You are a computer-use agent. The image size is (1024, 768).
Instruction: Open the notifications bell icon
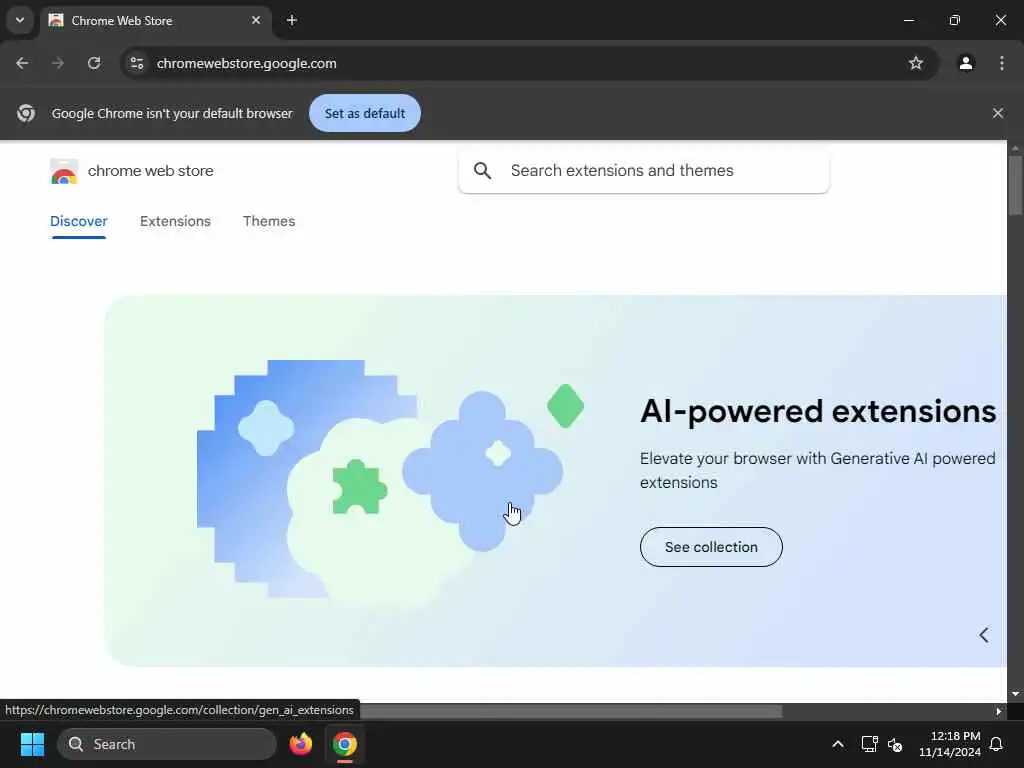[997, 744]
